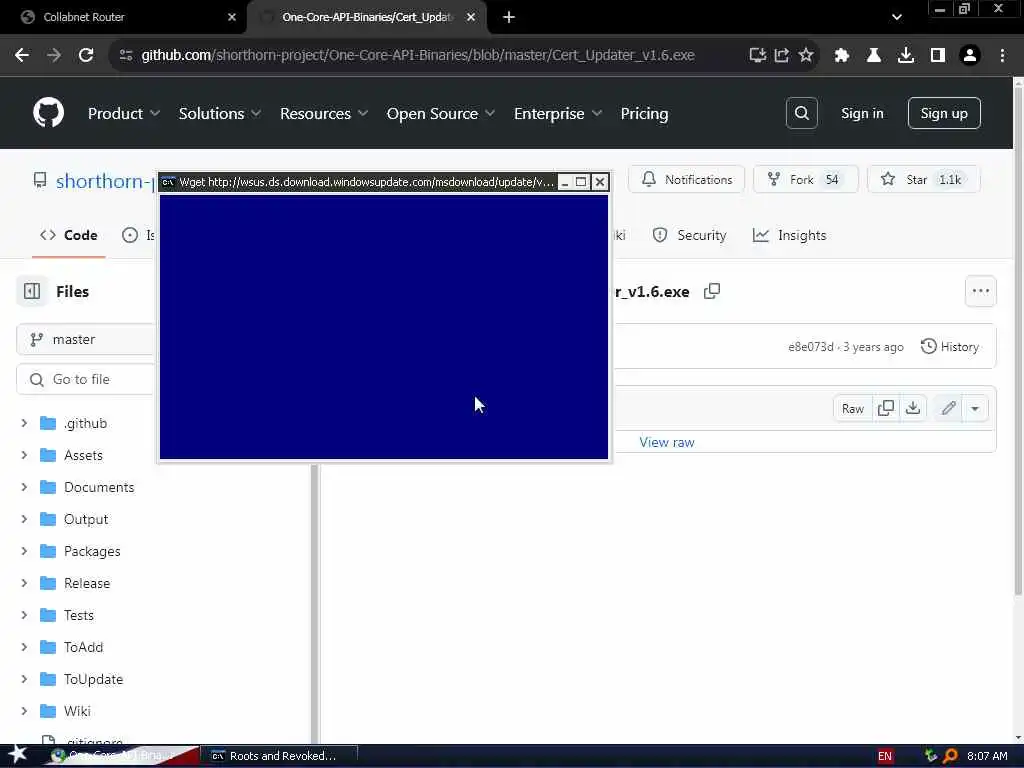The width and height of the screenshot is (1024, 768).
Task: Click the install app icon in address bar
Action: point(757,55)
